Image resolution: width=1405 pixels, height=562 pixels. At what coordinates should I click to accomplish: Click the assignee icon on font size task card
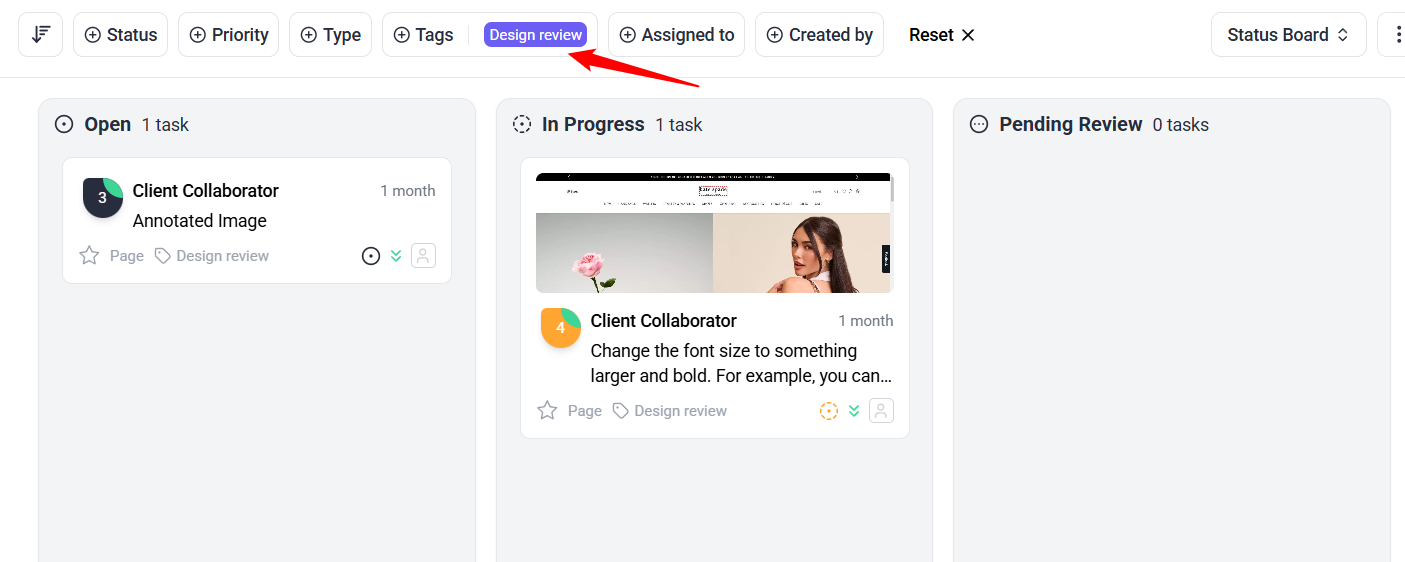(881, 411)
